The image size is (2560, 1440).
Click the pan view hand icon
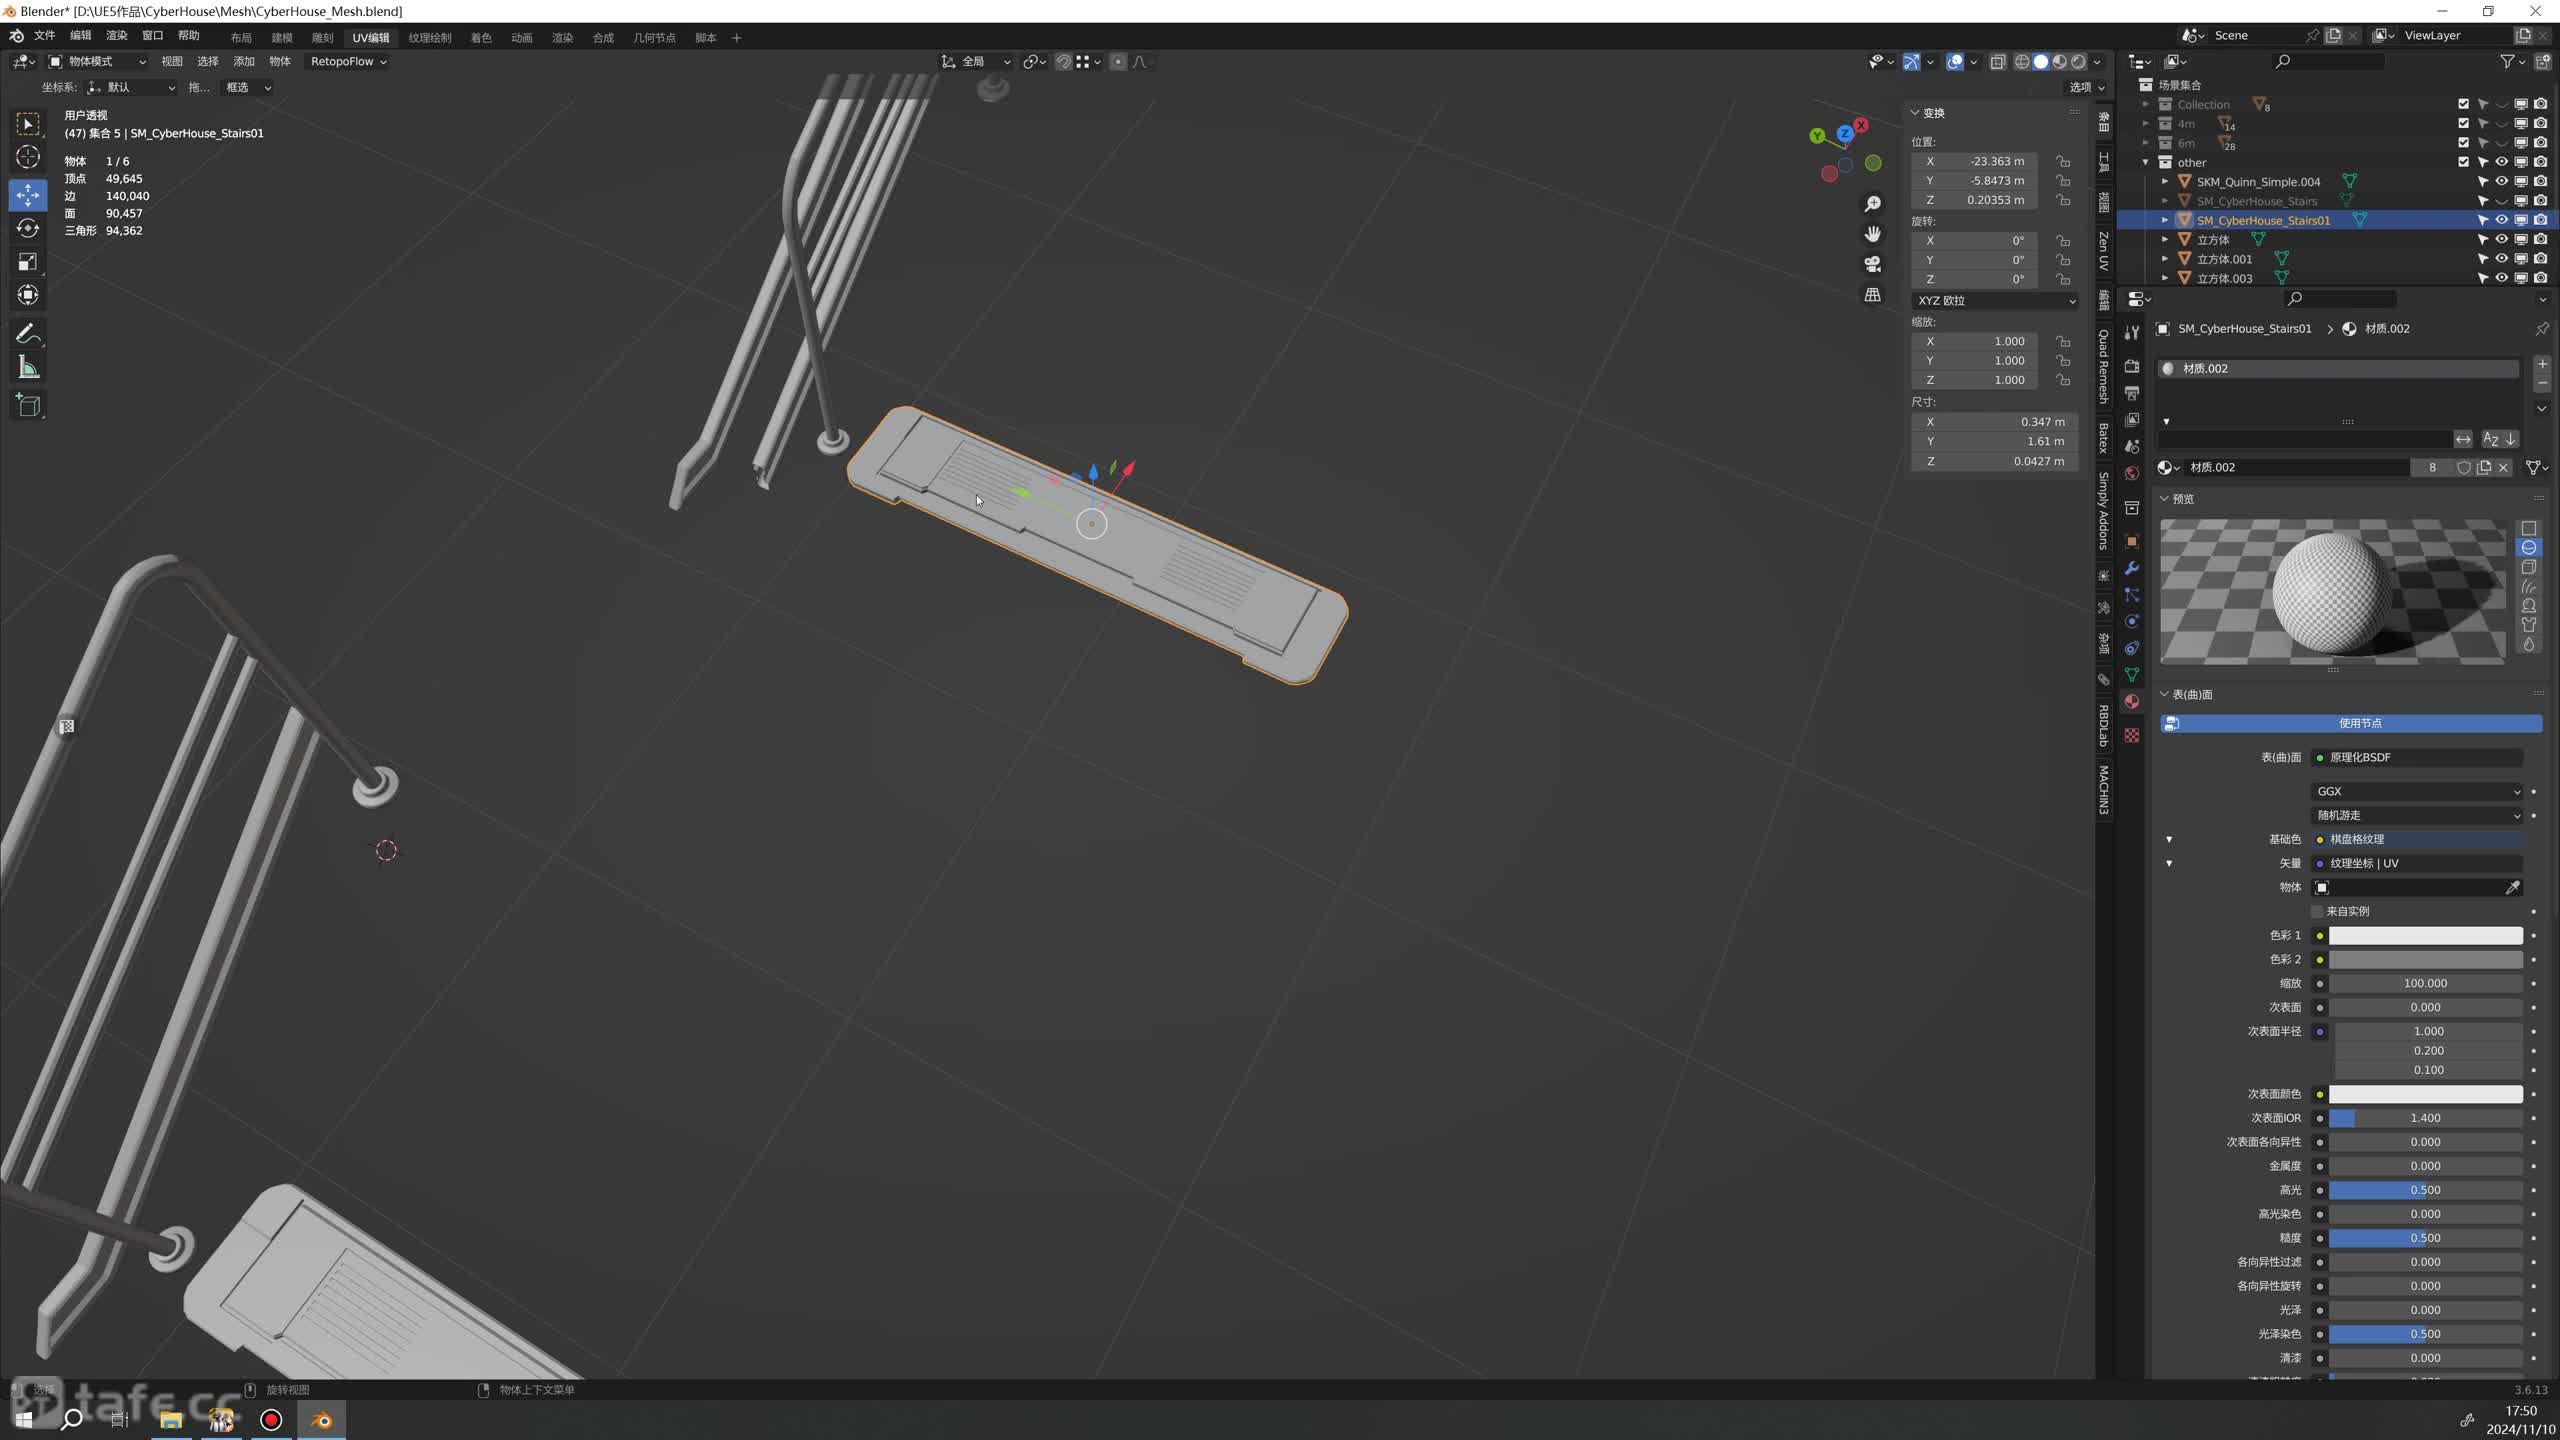coord(1873,234)
